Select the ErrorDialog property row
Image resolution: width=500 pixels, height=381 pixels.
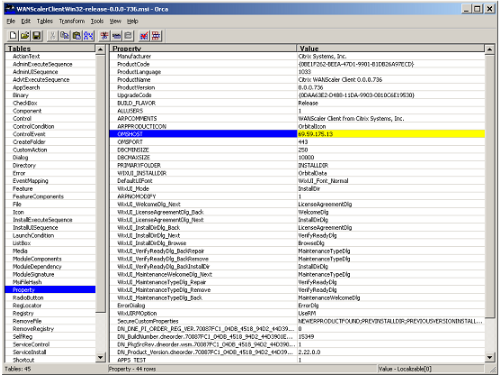pyautogui.click(x=297, y=305)
